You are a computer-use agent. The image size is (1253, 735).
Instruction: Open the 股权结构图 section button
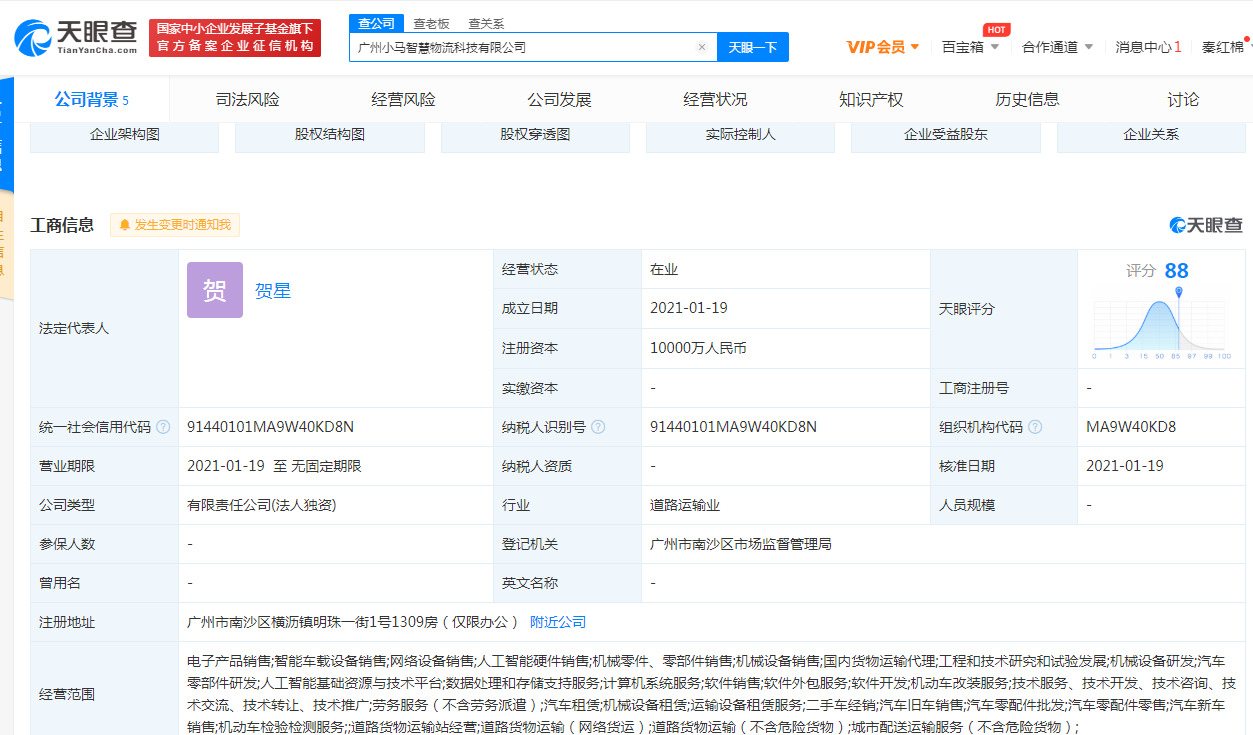[330, 135]
